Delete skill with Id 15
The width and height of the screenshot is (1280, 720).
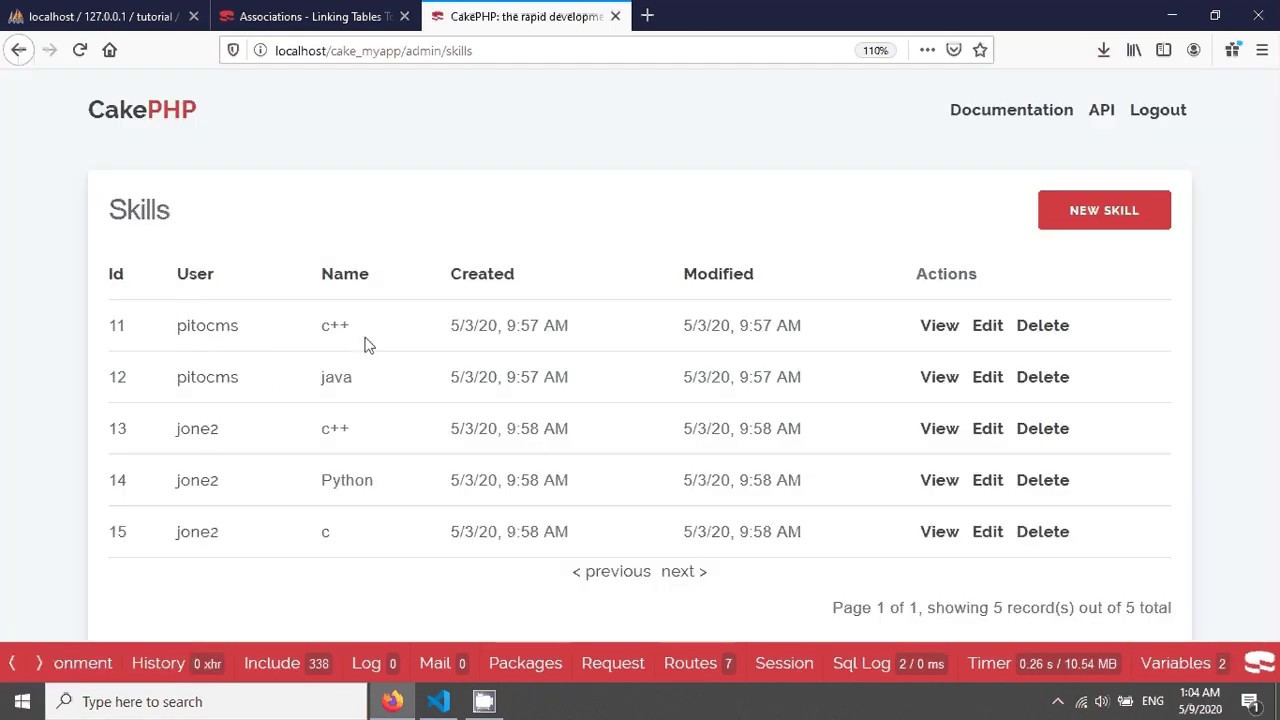point(1042,532)
